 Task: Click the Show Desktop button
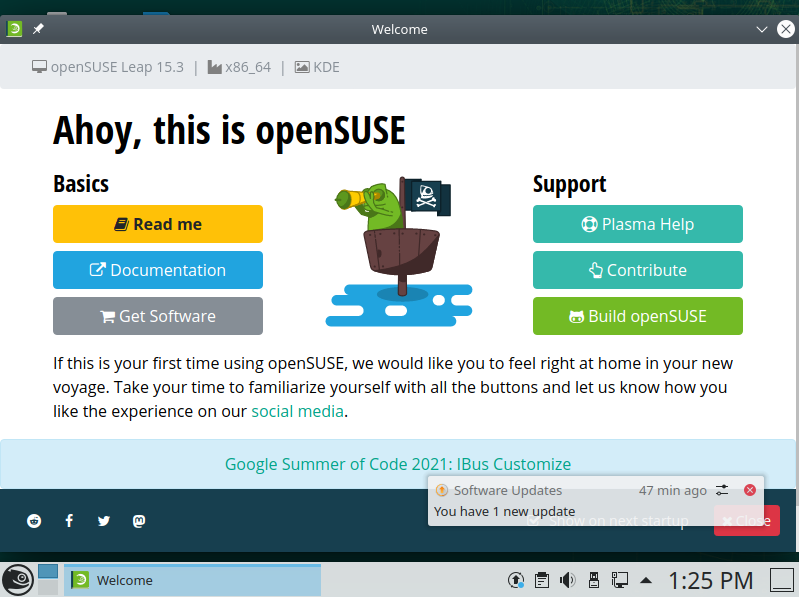click(x=781, y=580)
